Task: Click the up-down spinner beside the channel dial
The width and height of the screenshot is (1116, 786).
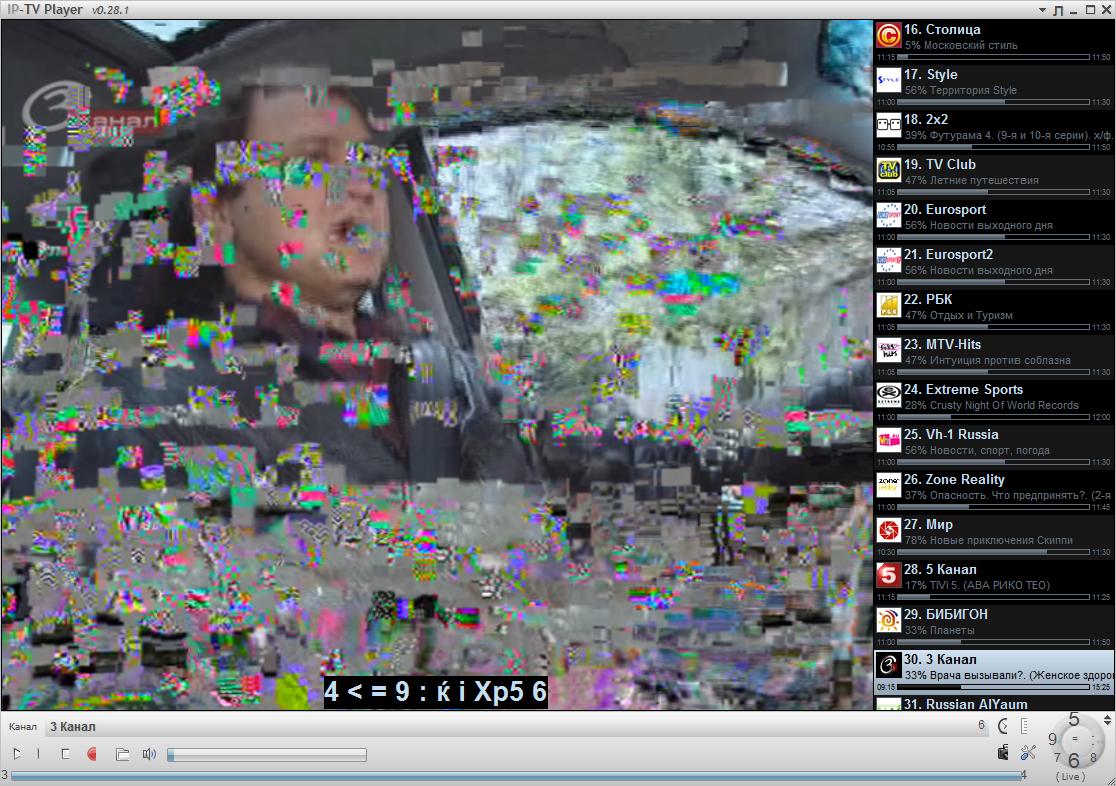Action: click(x=1107, y=720)
